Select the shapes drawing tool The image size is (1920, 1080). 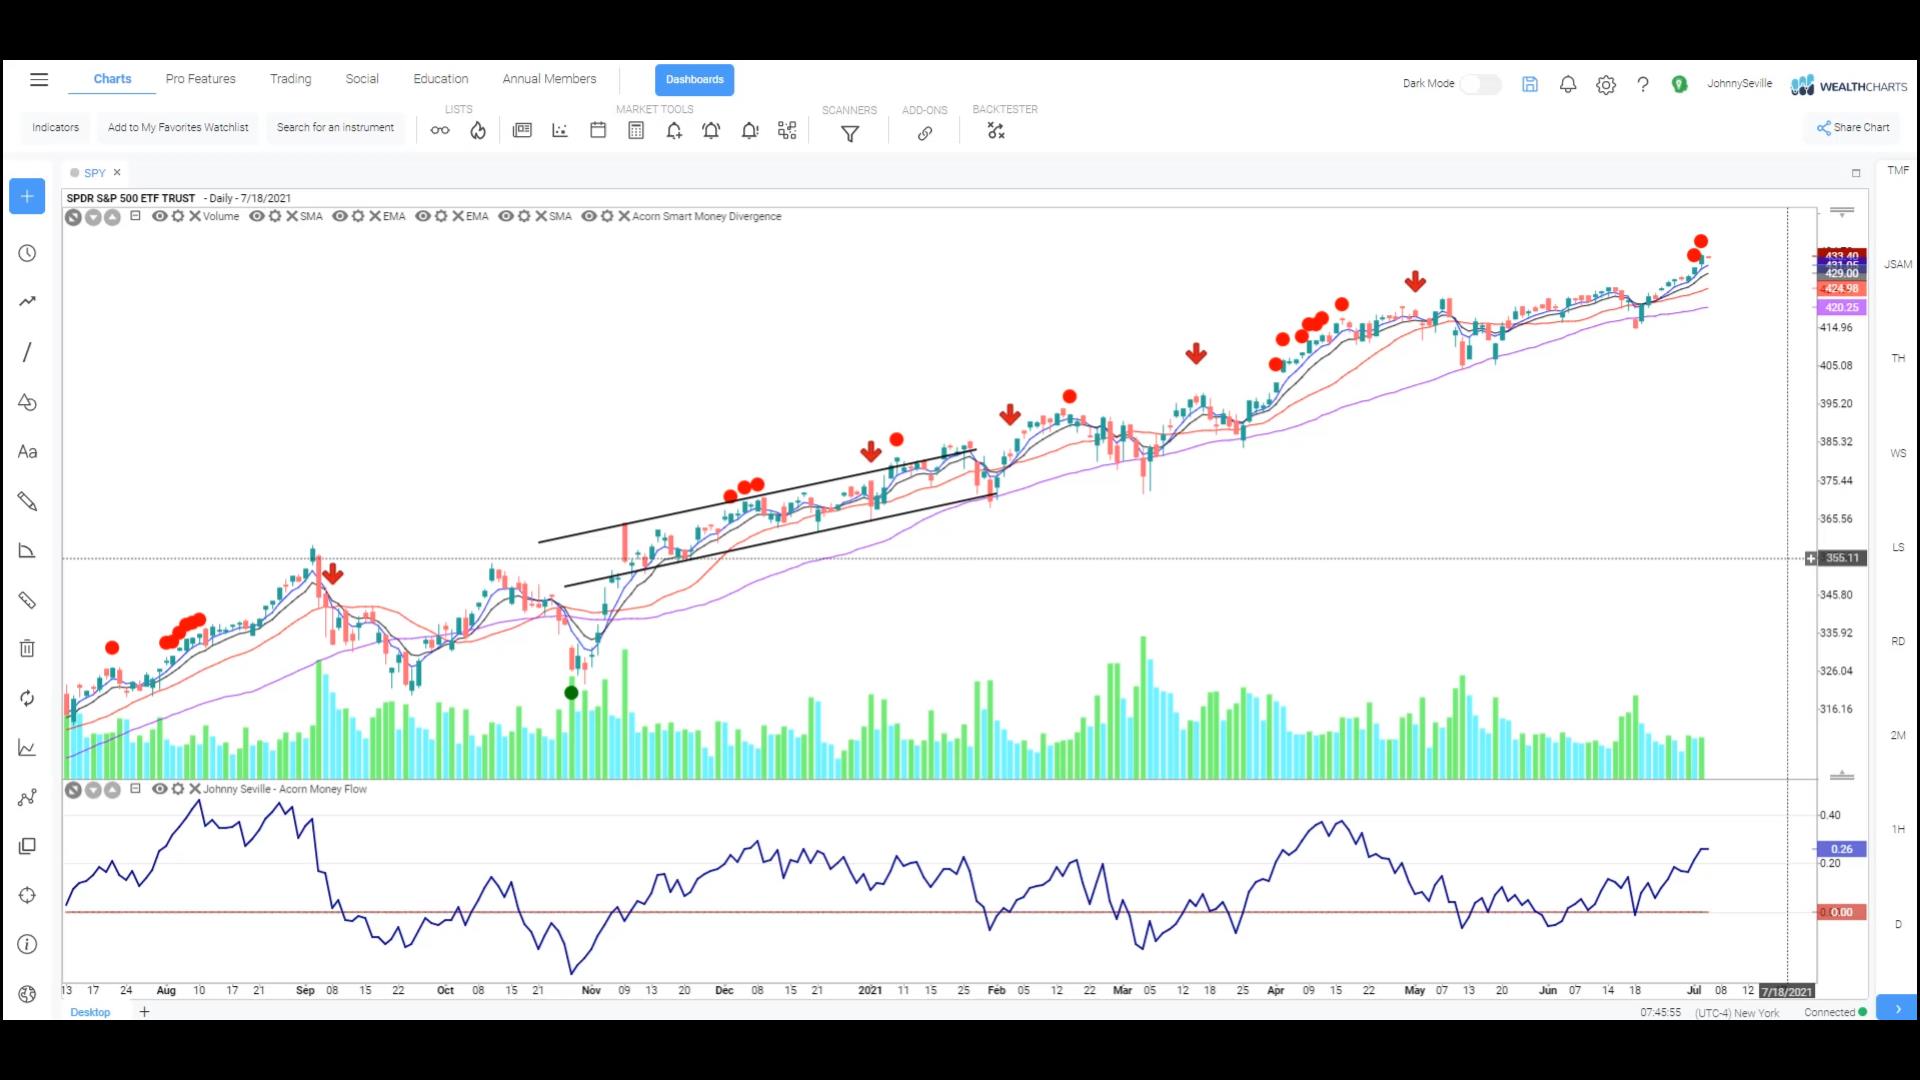27,402
